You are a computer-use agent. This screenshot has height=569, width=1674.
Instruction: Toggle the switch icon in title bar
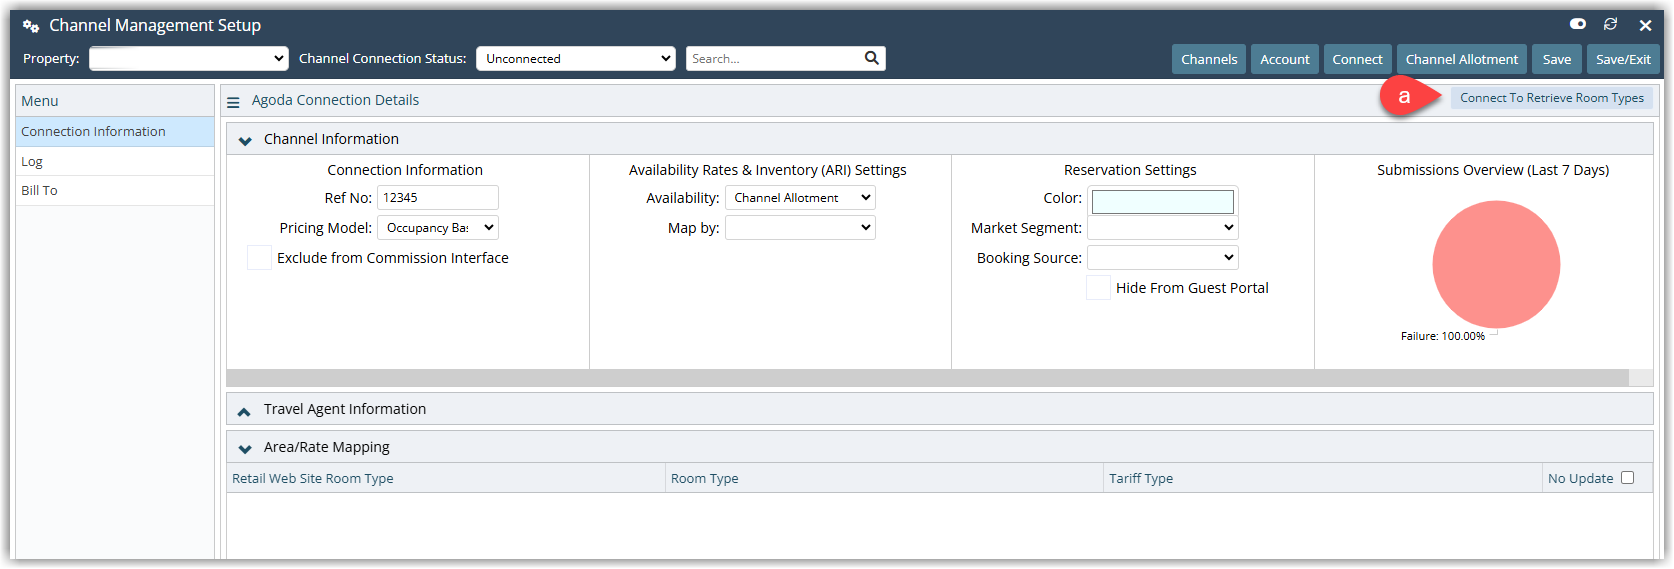[1578, 24]
